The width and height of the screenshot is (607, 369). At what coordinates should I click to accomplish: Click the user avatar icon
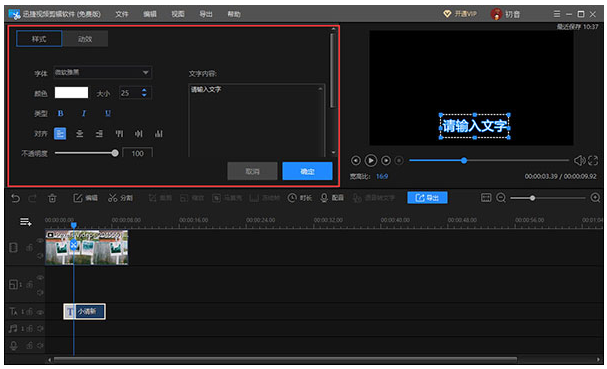click(496, 14)
